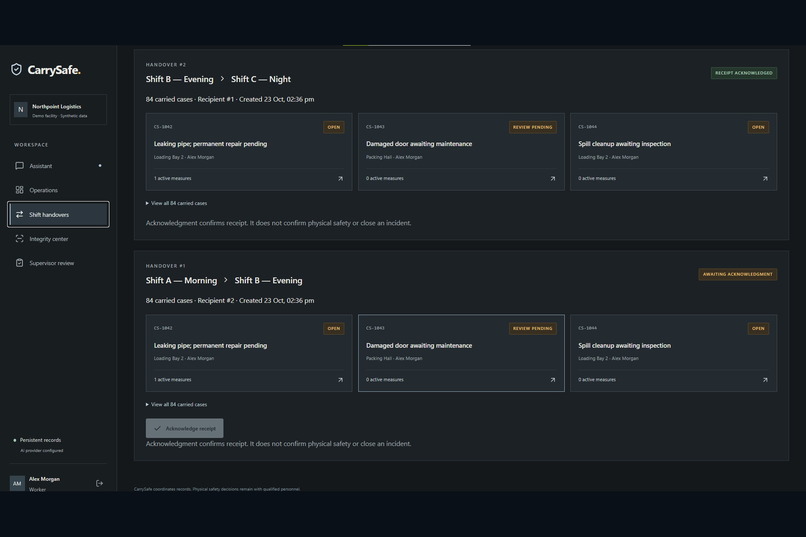The height and width of the screenshot is (537, 806).
Task: Click the notification dot beside Assistant
Action: [100, 165]
